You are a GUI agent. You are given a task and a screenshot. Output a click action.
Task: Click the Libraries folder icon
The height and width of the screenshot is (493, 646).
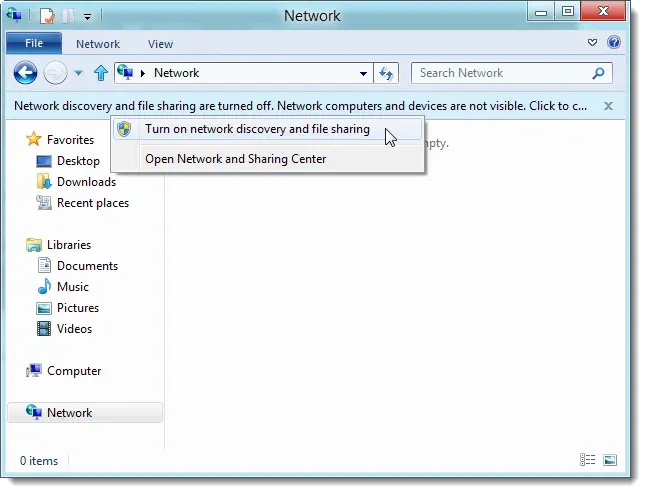(34, 245)
